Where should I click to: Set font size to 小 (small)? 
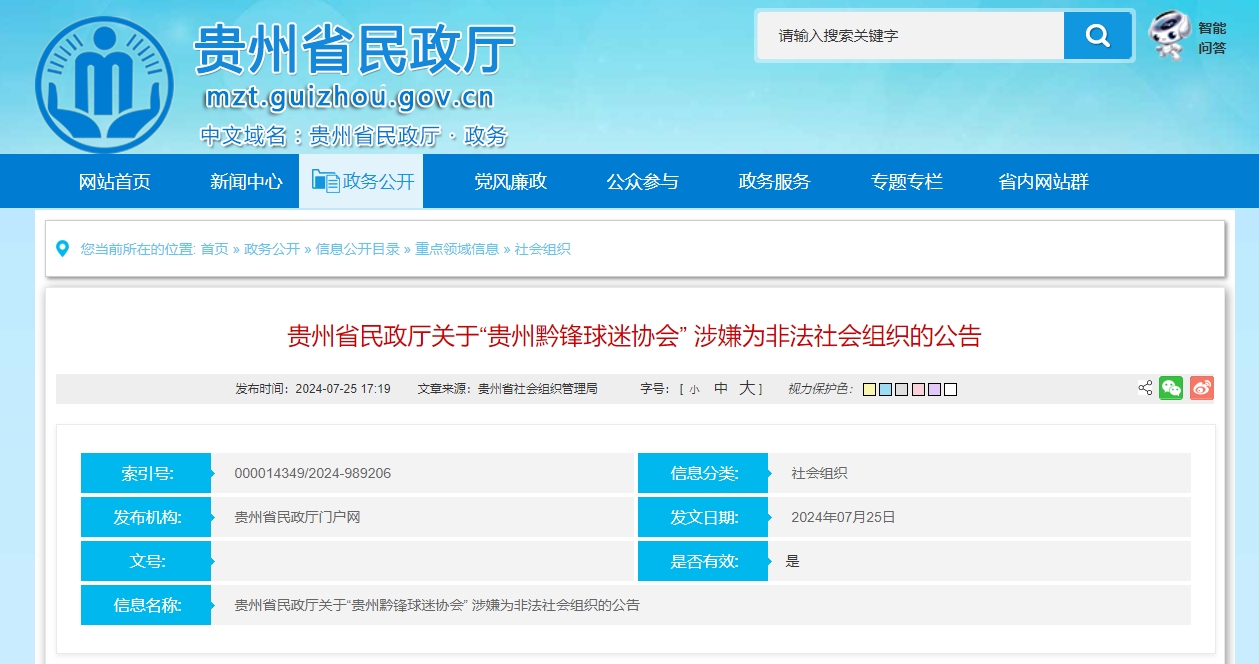coord(694,390)
